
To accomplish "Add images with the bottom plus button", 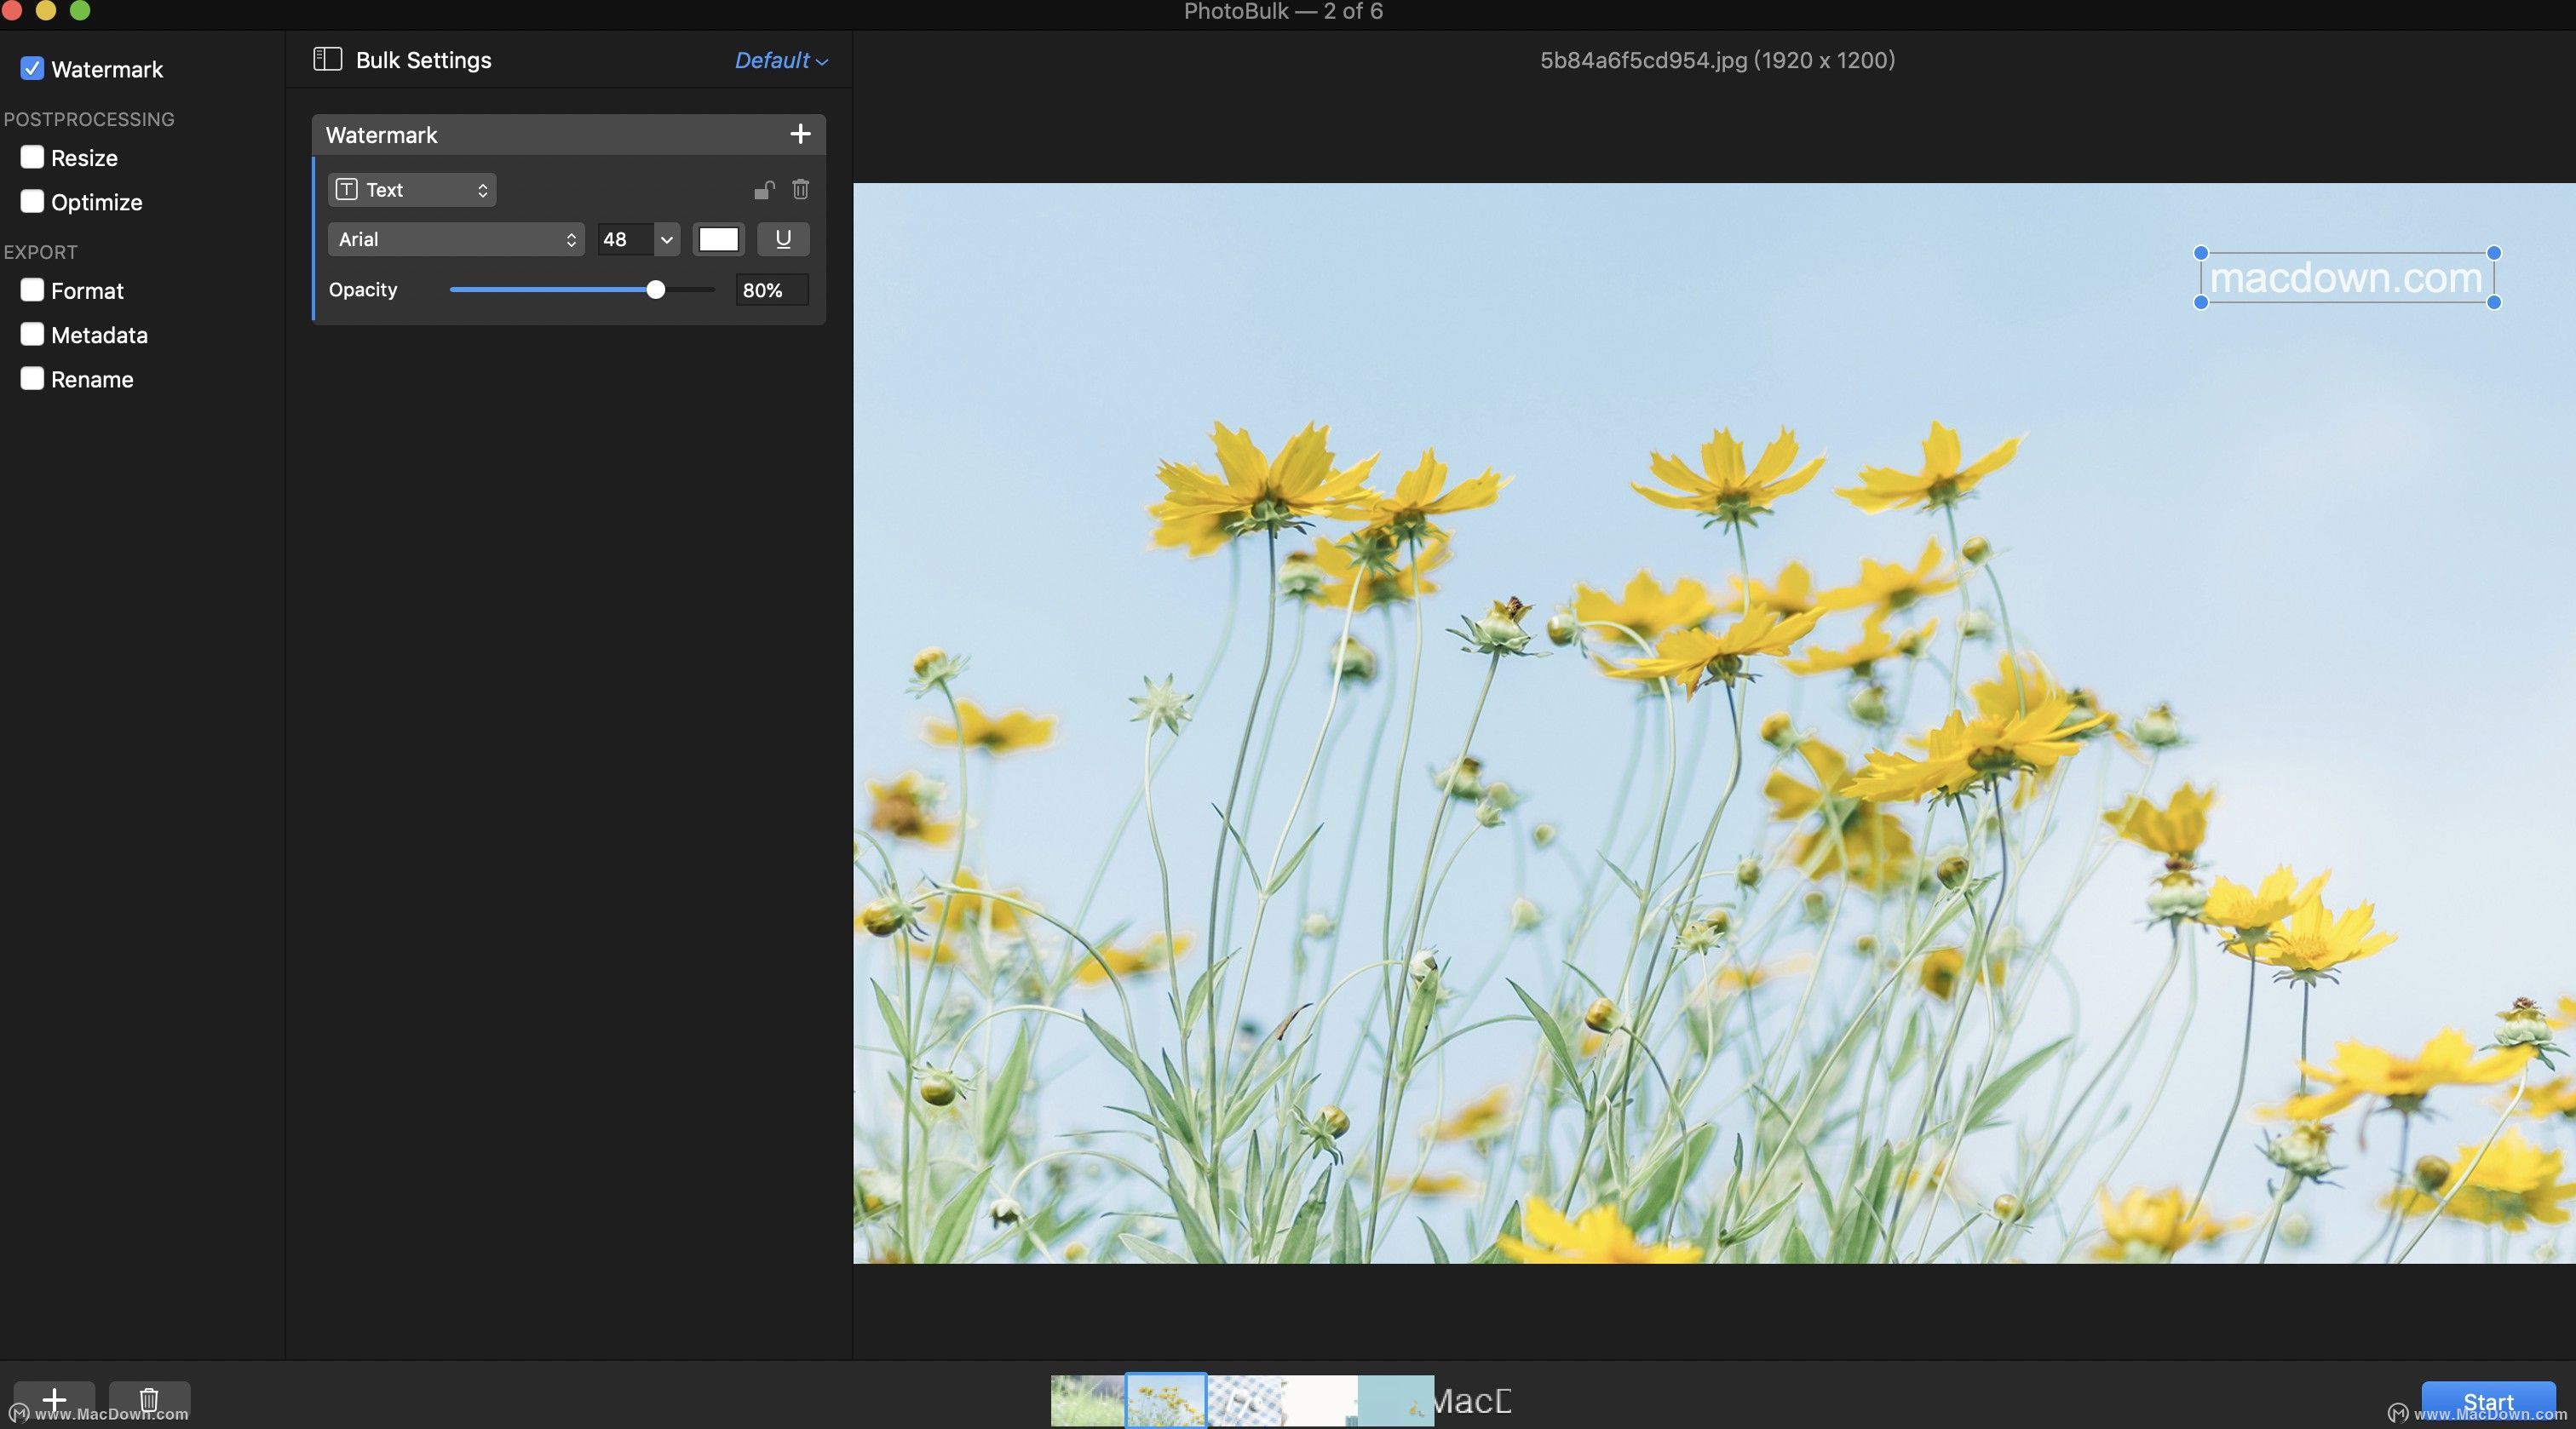I will click(x=54, y=1400).
